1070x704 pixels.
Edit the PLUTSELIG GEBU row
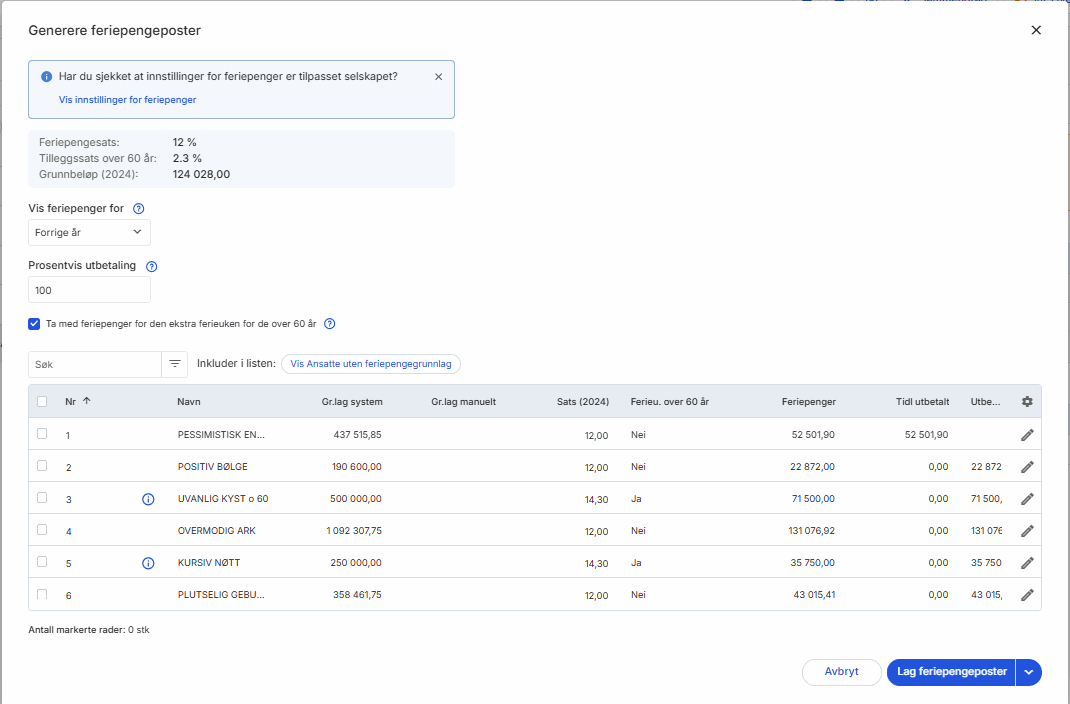(x=1027, y=595)
